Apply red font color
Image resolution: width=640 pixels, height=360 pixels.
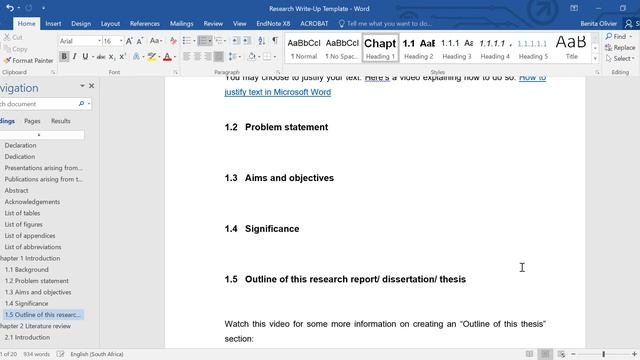(167, 57)
